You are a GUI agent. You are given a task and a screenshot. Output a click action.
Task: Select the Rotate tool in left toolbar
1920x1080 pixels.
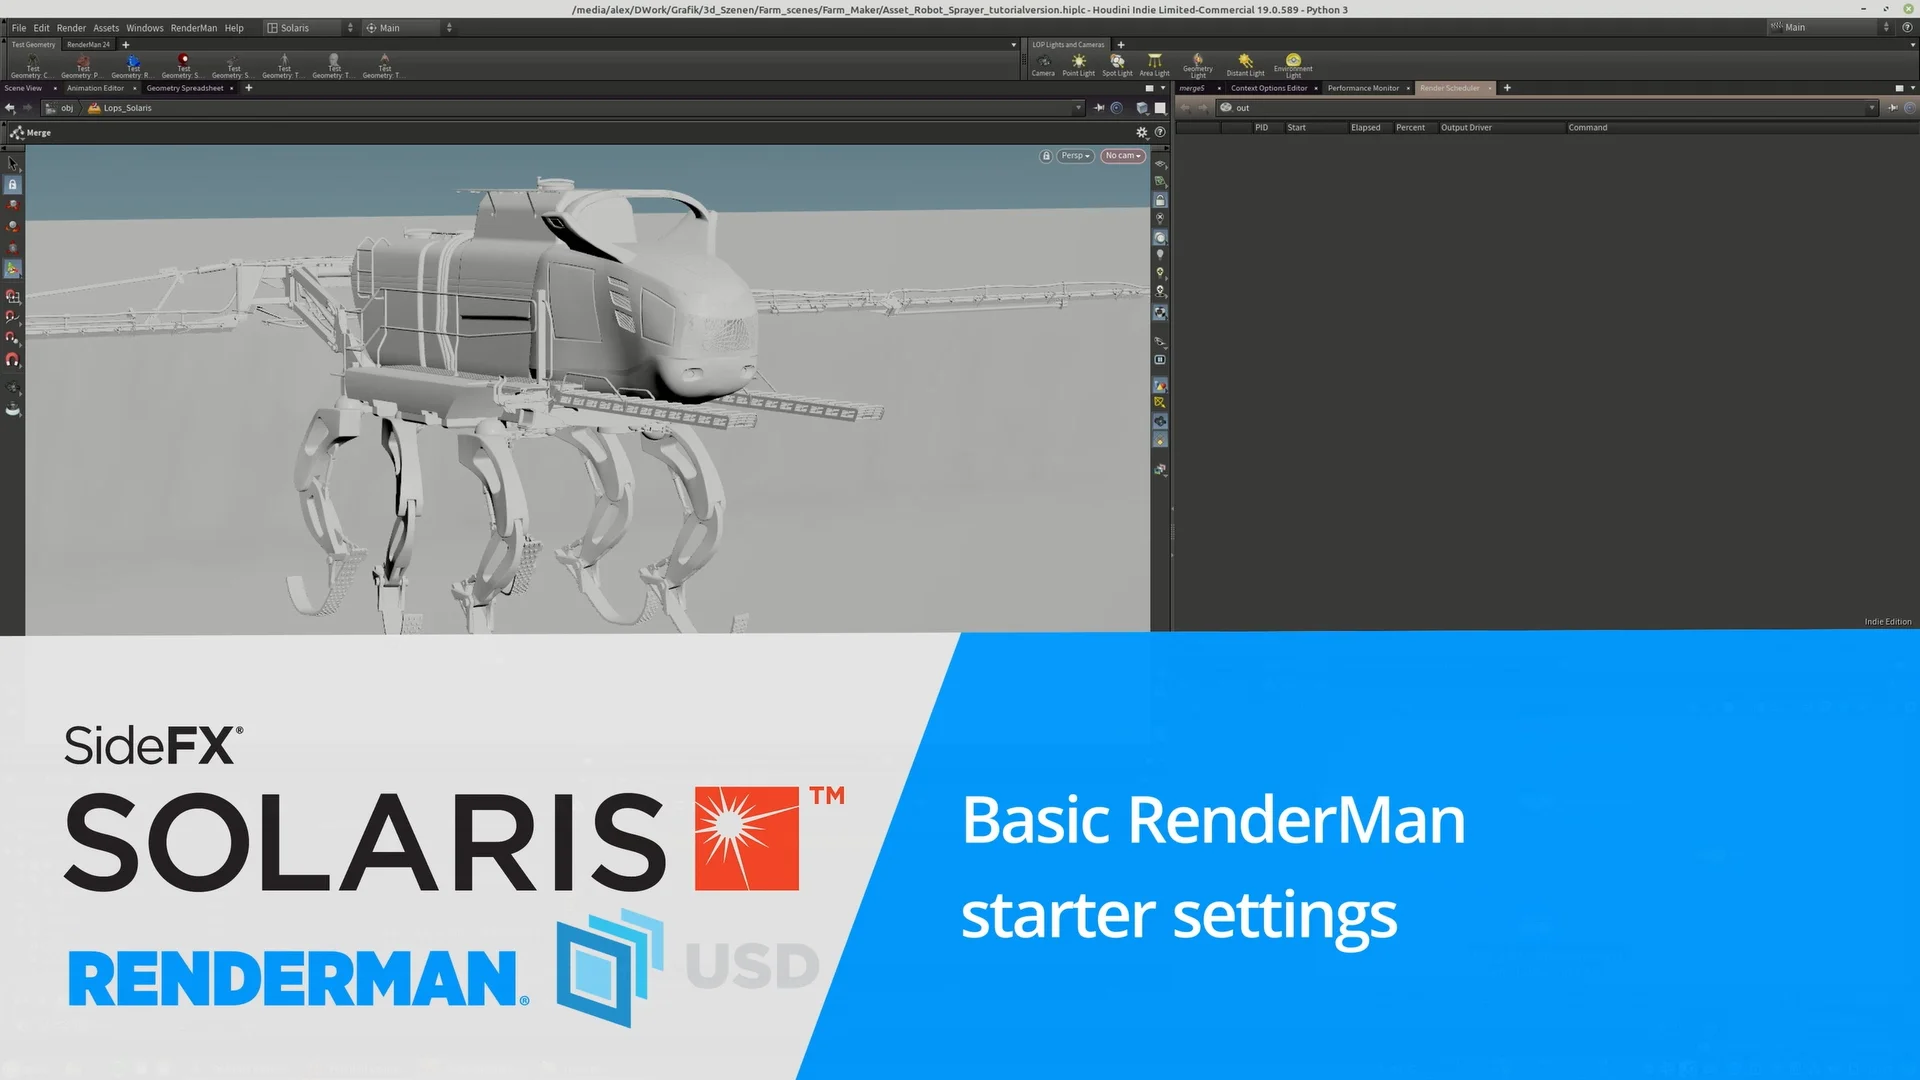(x=13, y=227)
